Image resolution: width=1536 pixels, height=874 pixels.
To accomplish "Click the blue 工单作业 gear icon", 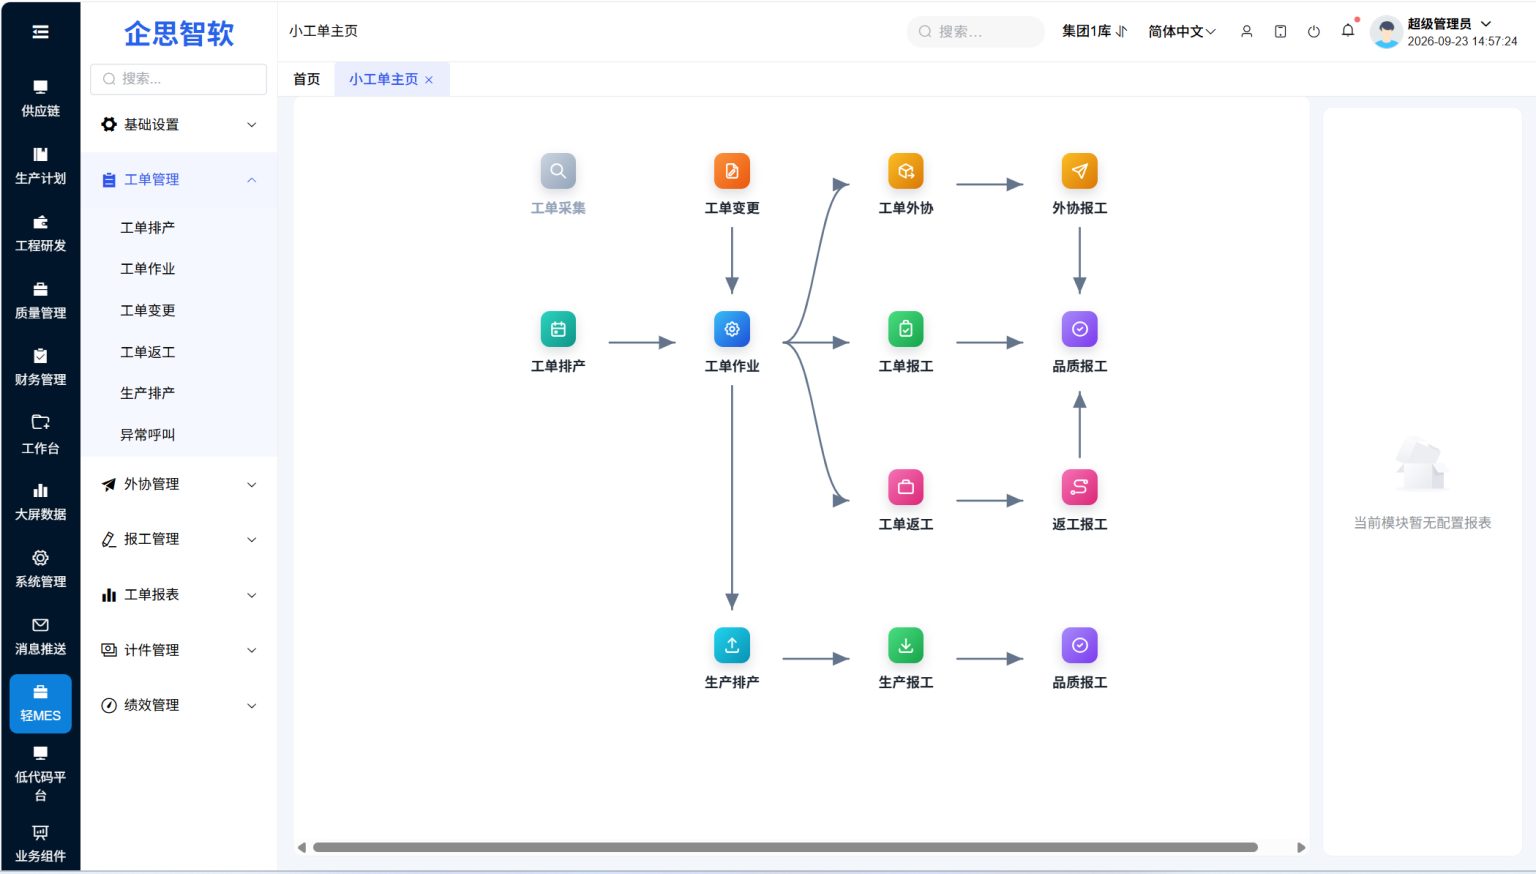I will tap(732, 329).
